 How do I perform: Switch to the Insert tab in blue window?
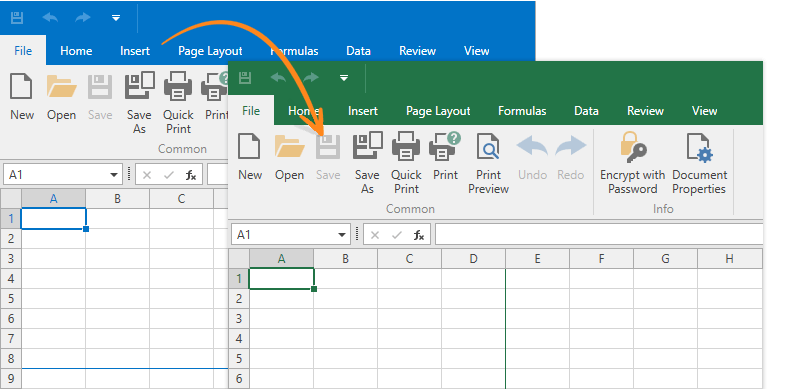point(135,51)
